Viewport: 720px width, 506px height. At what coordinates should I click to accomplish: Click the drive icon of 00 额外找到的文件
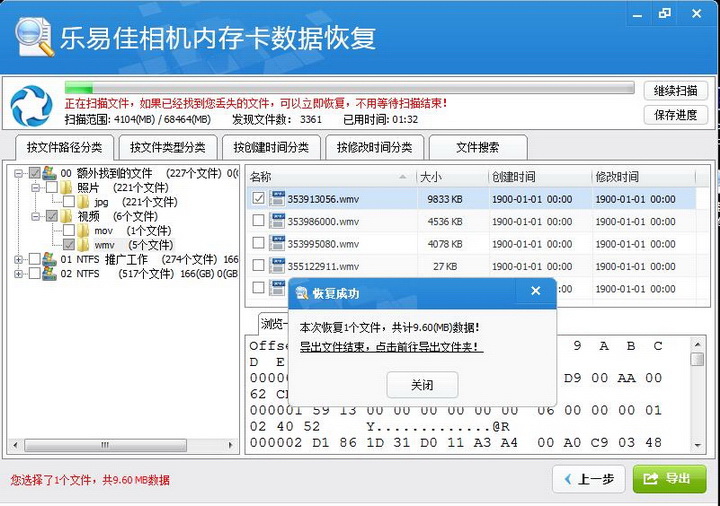coord(49,173)
